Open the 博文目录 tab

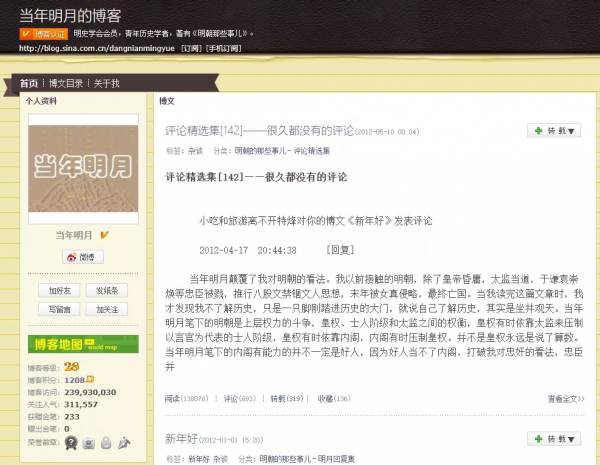[x=66, y=83]
